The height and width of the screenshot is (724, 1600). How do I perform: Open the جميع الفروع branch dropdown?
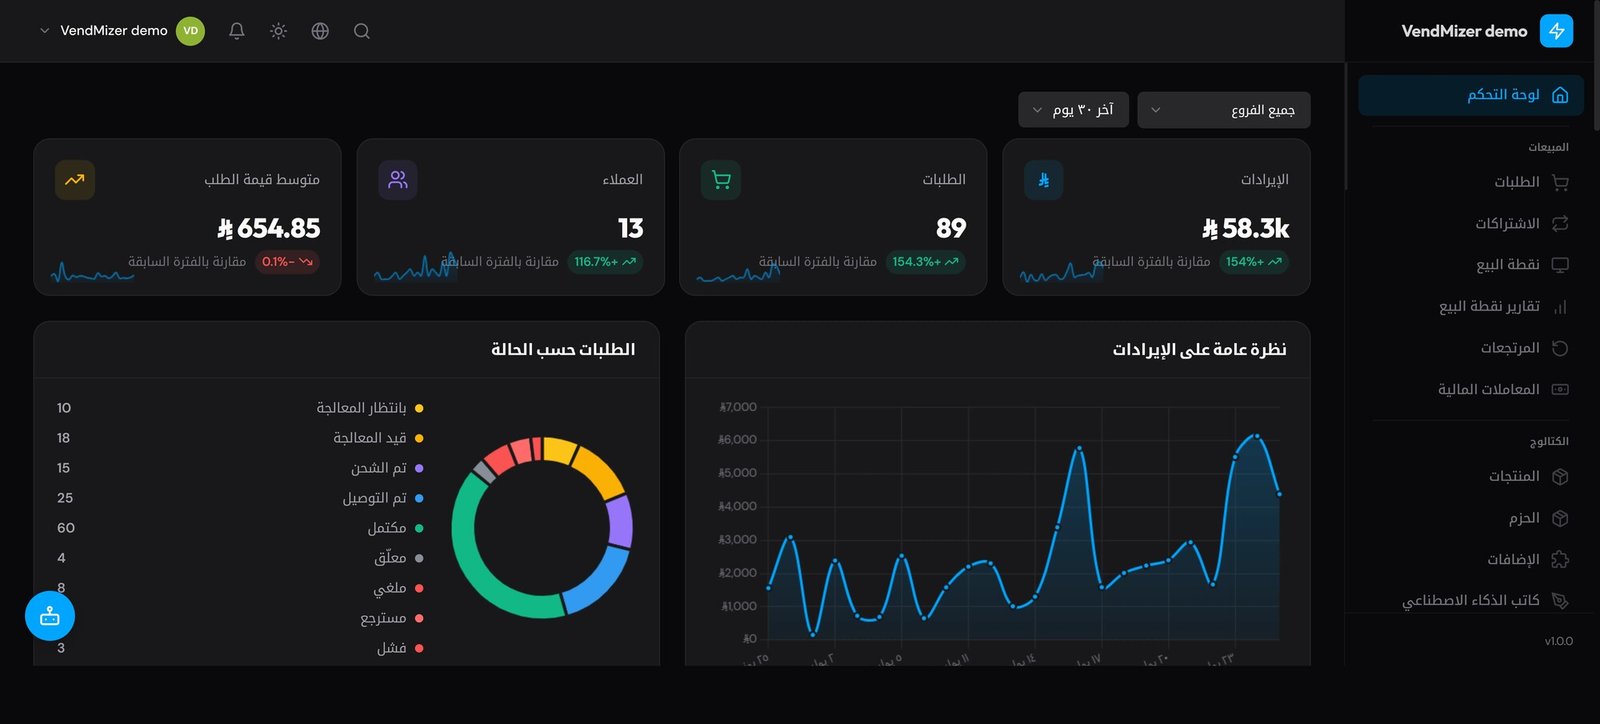pos(1224,110)
